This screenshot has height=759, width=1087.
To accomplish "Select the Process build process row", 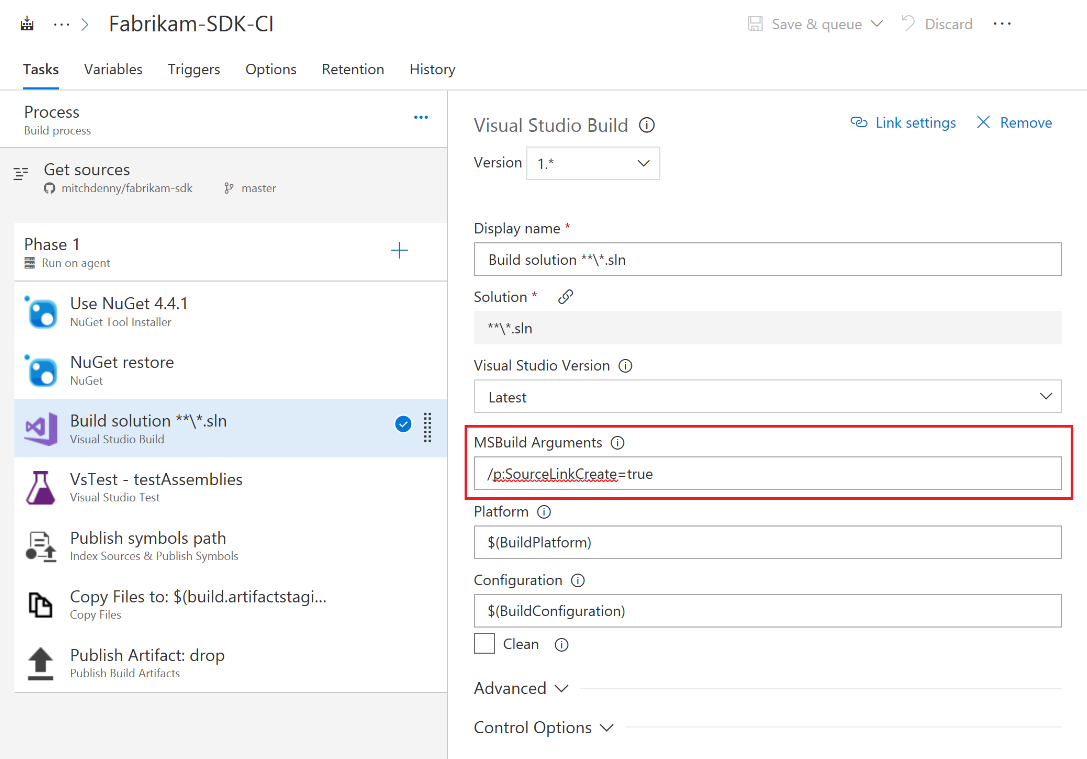I will 224,119.
